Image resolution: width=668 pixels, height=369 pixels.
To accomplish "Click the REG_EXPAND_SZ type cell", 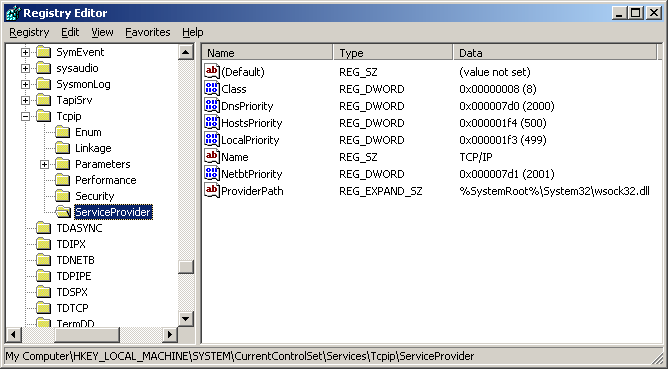I will click(x=380, y=191).
